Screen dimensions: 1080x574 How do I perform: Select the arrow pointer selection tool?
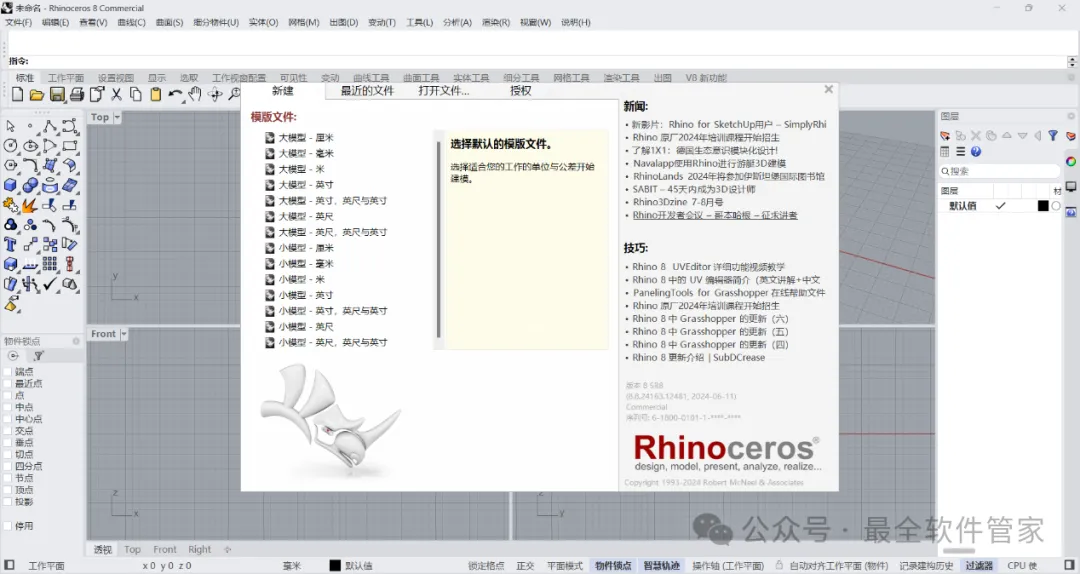coord(10,126)
